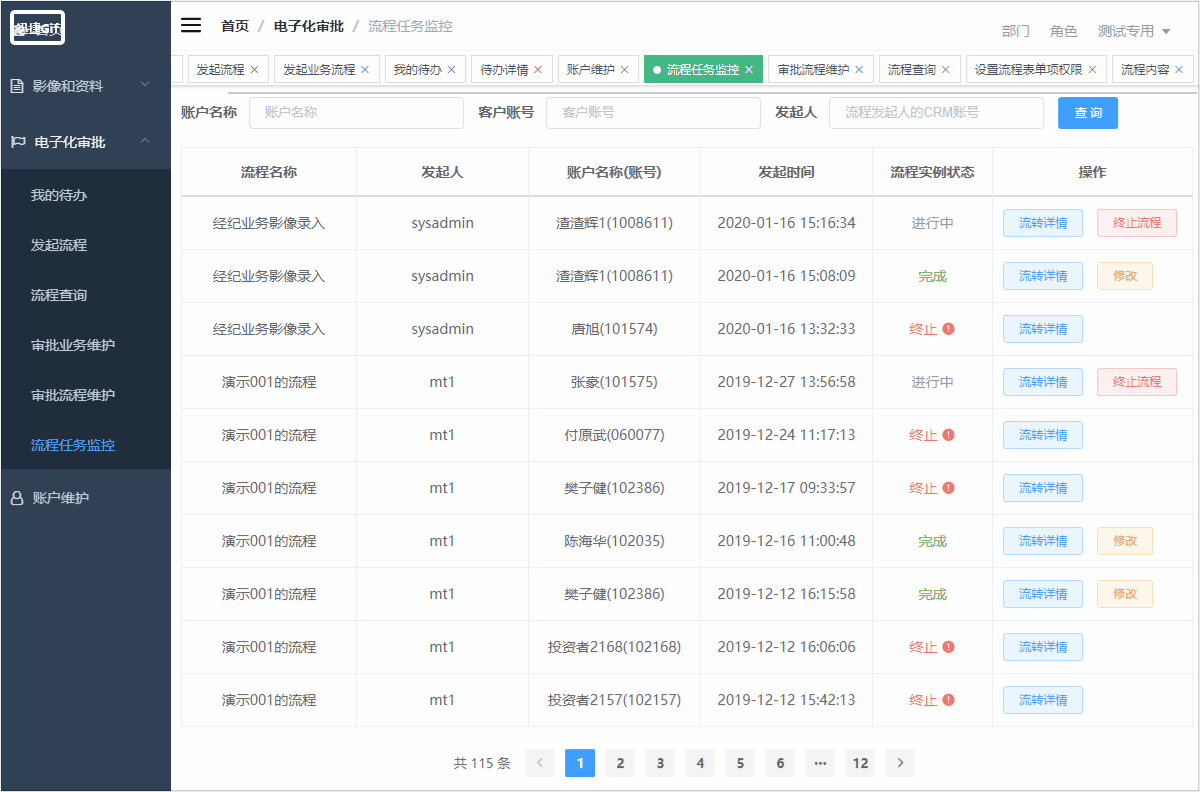This screenshot has height=792, width=1200.
Task: Click the 部门 header link
Action: pyautogui.click(x=1015, y=31)
